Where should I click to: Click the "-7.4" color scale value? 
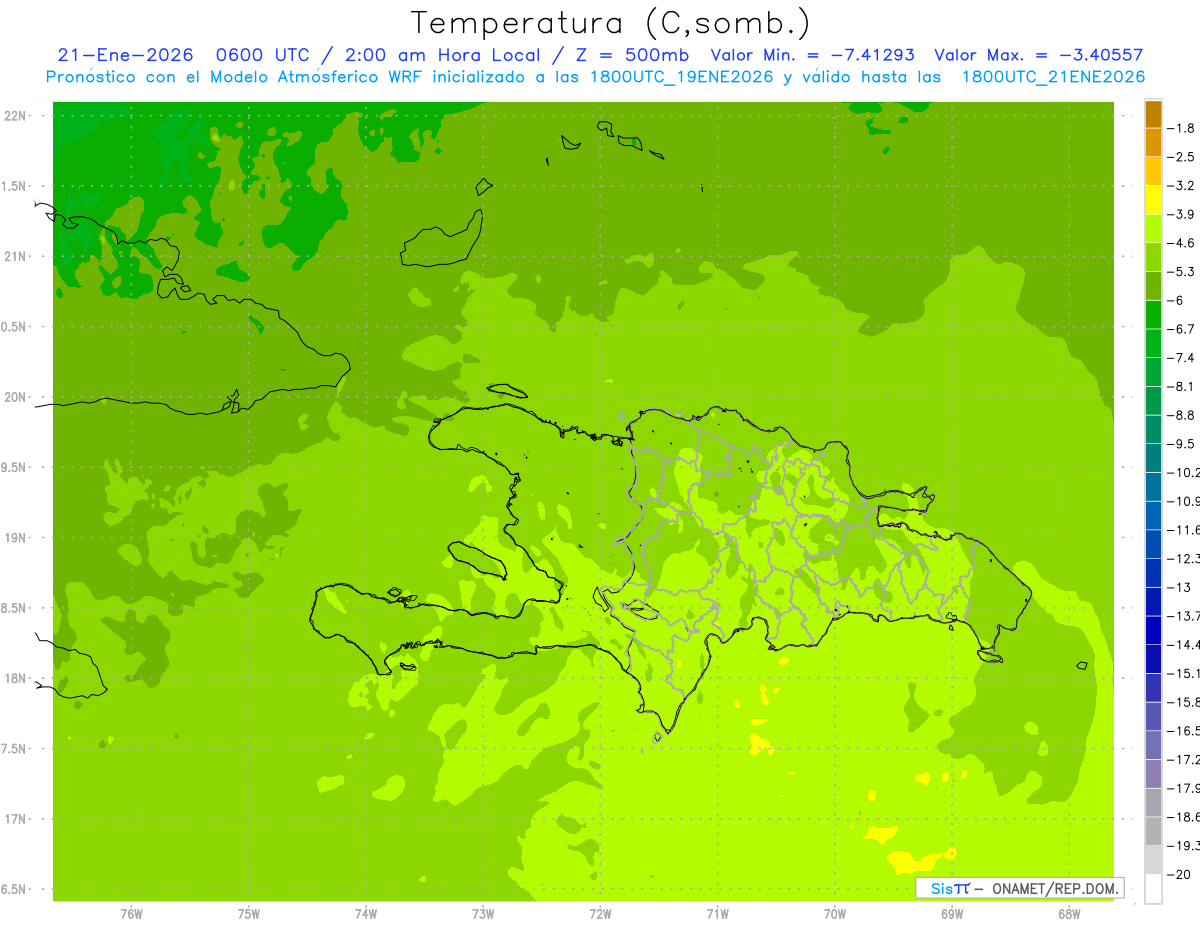pos(1183,358)
